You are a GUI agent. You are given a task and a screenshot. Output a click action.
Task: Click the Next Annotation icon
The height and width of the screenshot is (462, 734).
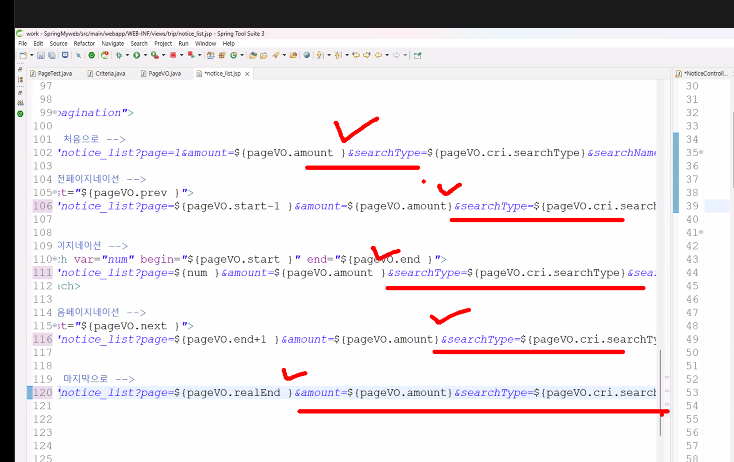coord(320,55)
